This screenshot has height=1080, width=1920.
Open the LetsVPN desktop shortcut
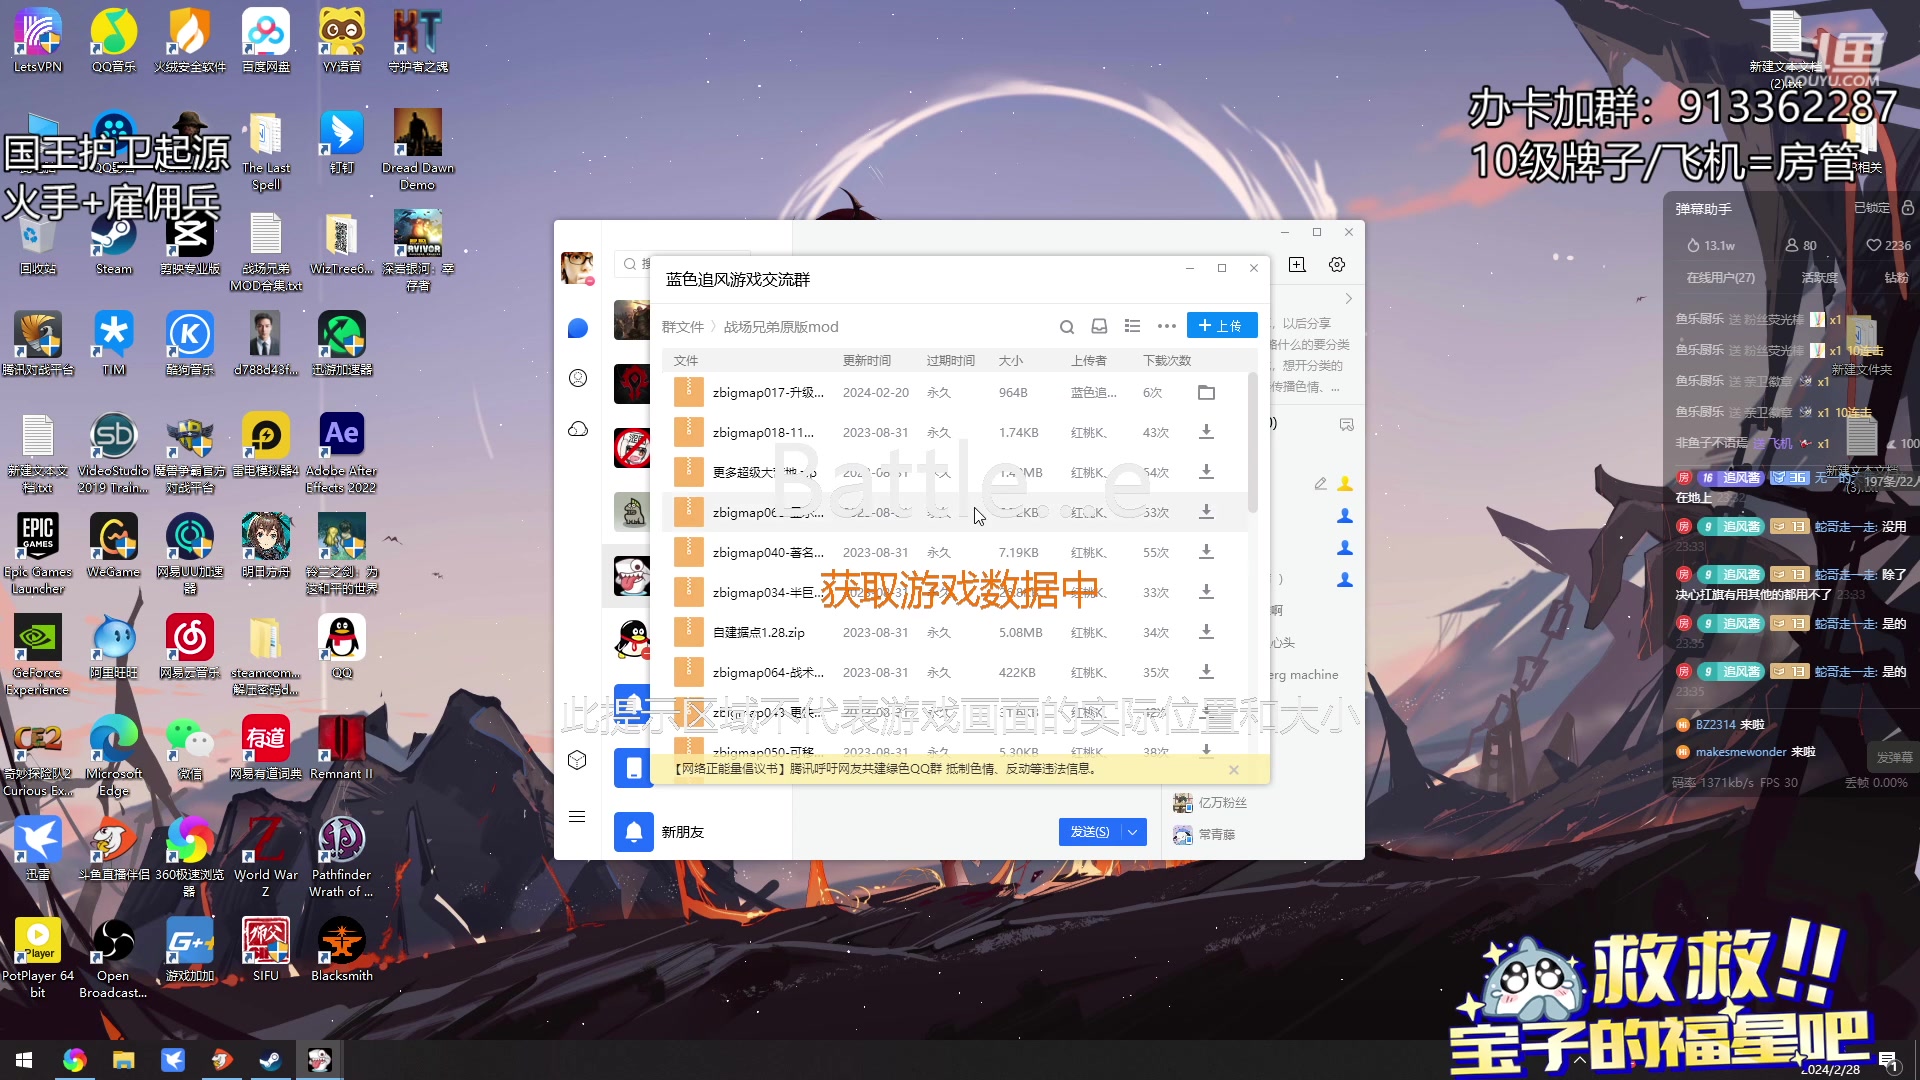pos(38,41)
